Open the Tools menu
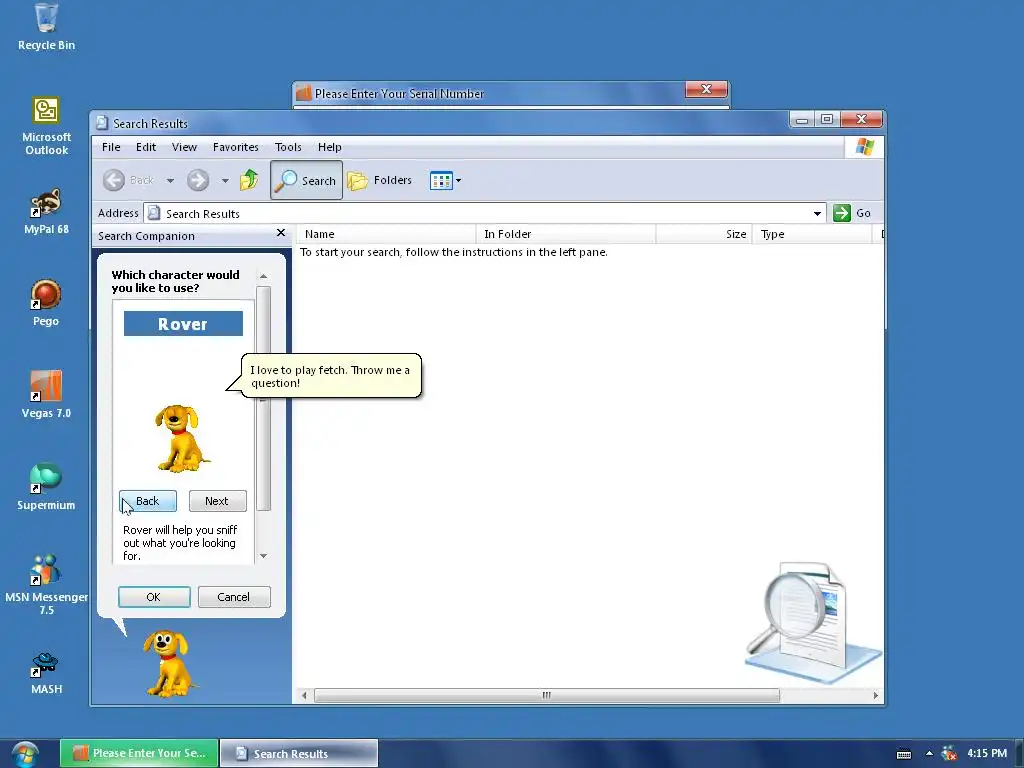This screenshot has height=768, width=1024. (288, 147)
